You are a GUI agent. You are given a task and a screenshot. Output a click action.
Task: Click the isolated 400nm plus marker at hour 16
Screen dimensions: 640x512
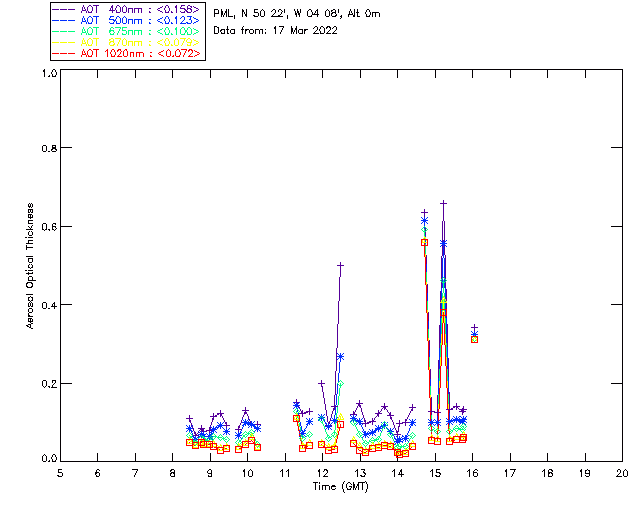[474, 327]
